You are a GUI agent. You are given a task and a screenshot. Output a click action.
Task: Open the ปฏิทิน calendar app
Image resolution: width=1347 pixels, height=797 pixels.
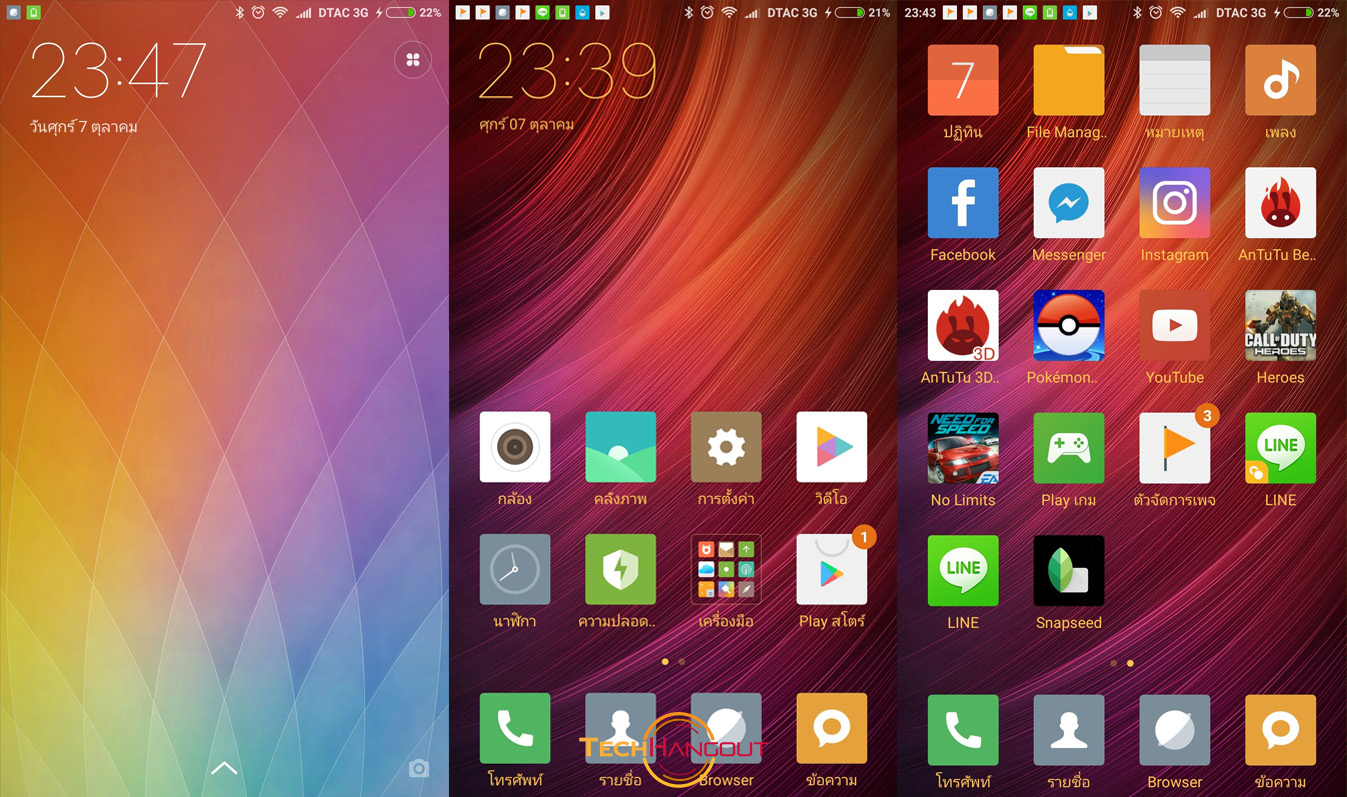(963, 80)
